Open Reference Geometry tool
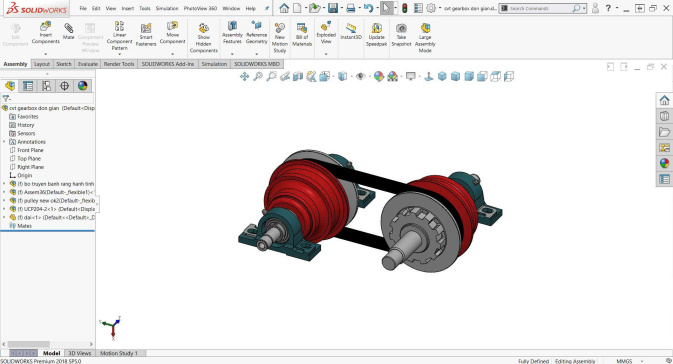 pos(257,33)
